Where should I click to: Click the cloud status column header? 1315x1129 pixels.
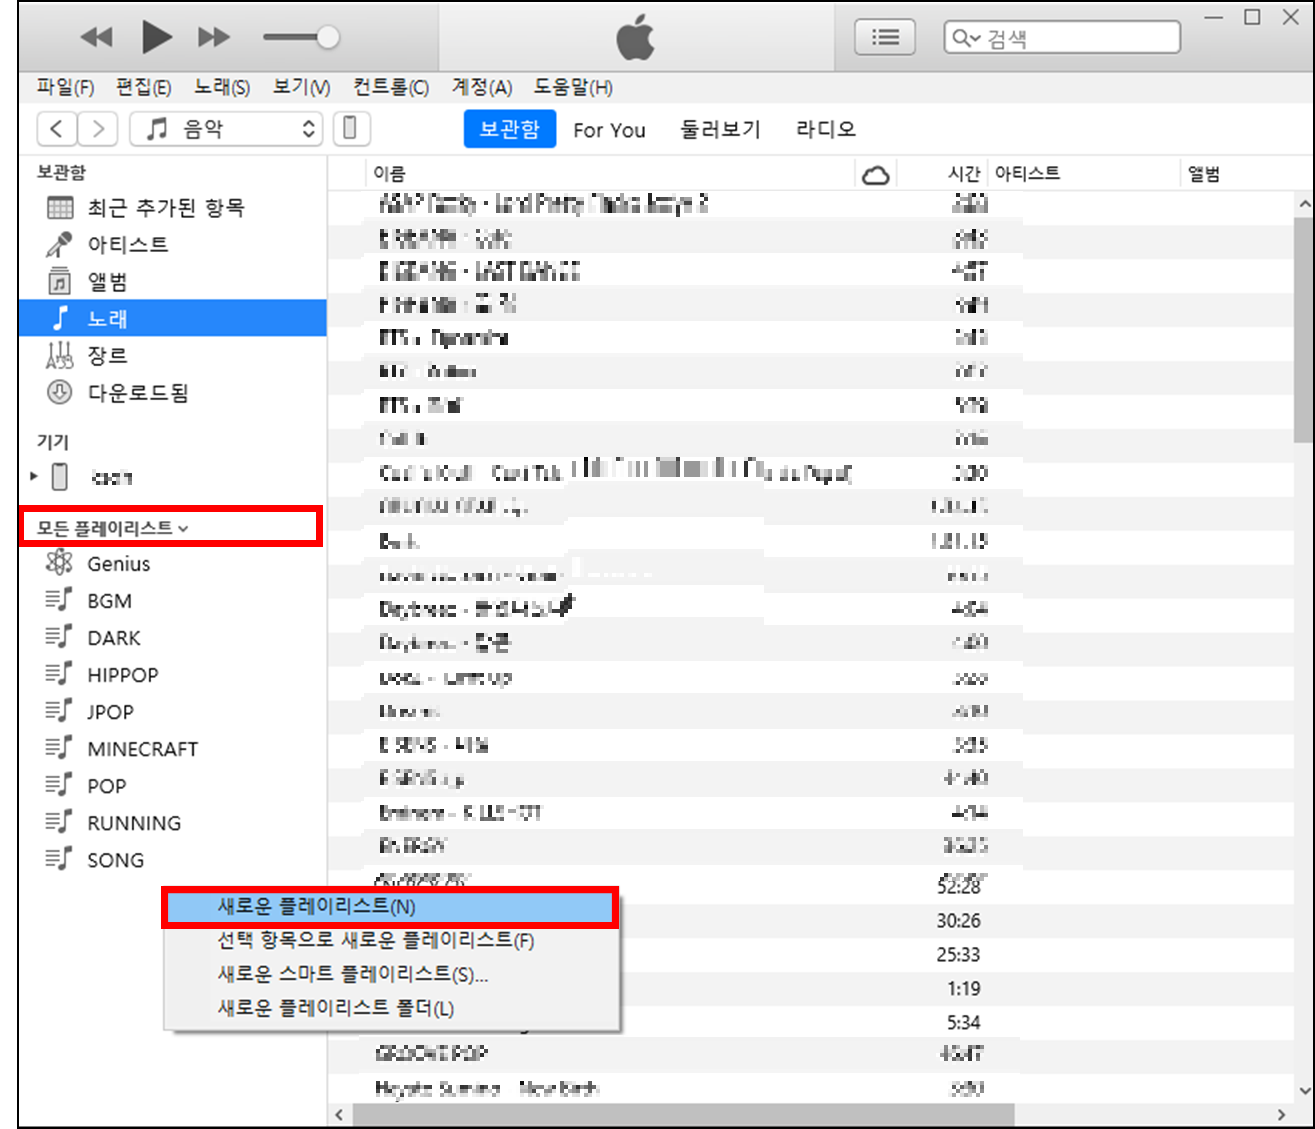click(x=876, y=175)
